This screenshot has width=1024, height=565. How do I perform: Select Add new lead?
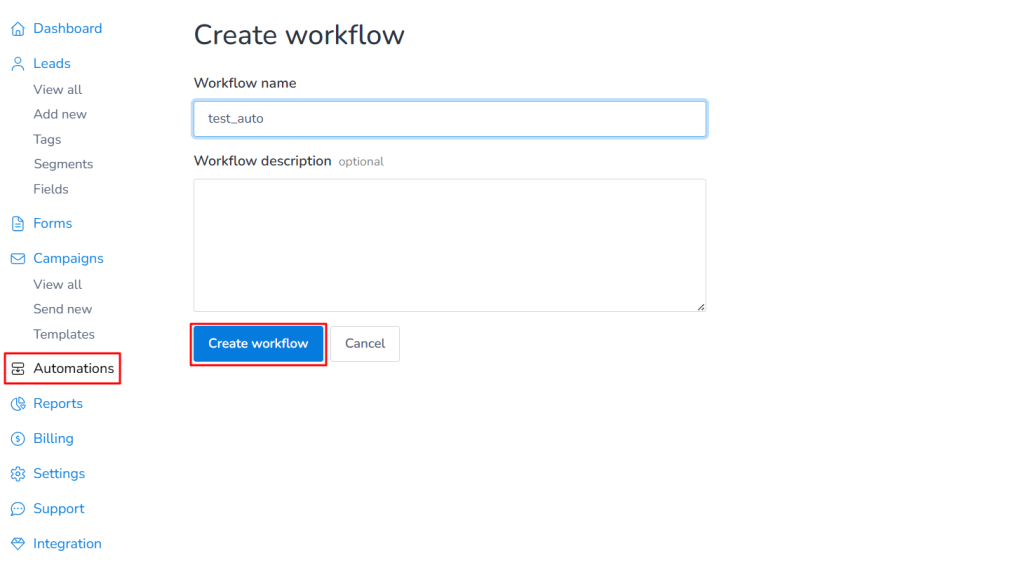60,114
